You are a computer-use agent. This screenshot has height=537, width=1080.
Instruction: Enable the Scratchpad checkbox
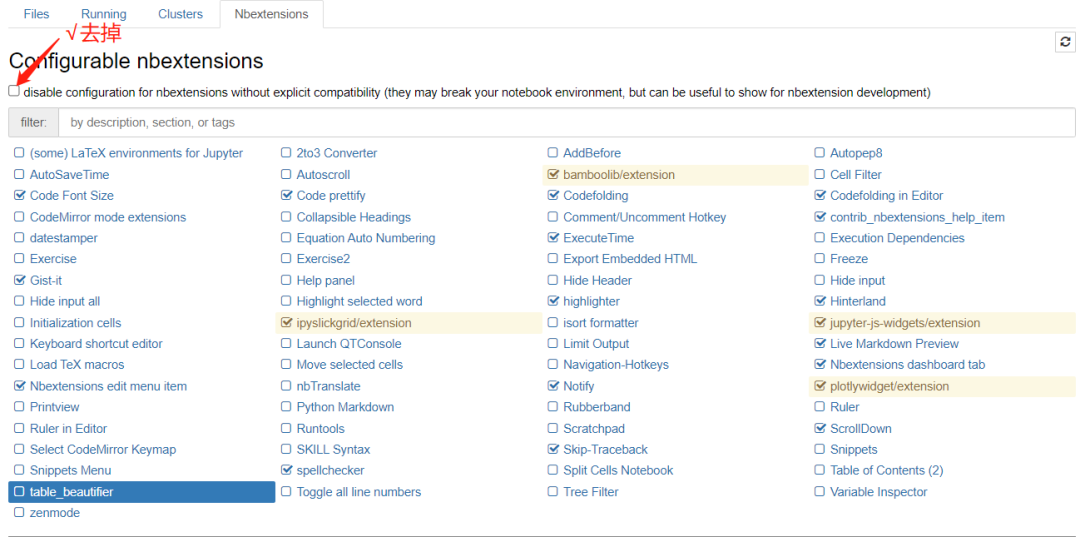click(553, 428)
